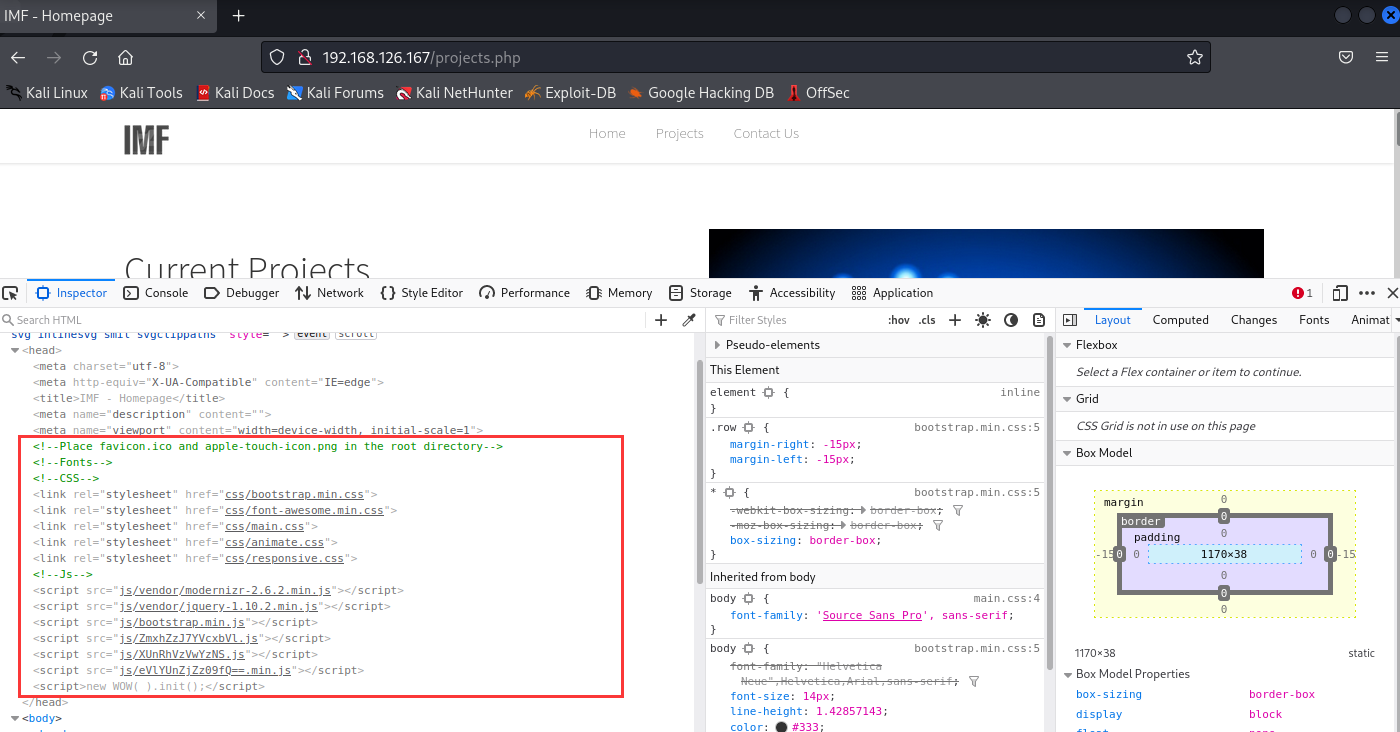Select the Changes sidebar tab

[x=1254, y=320]
